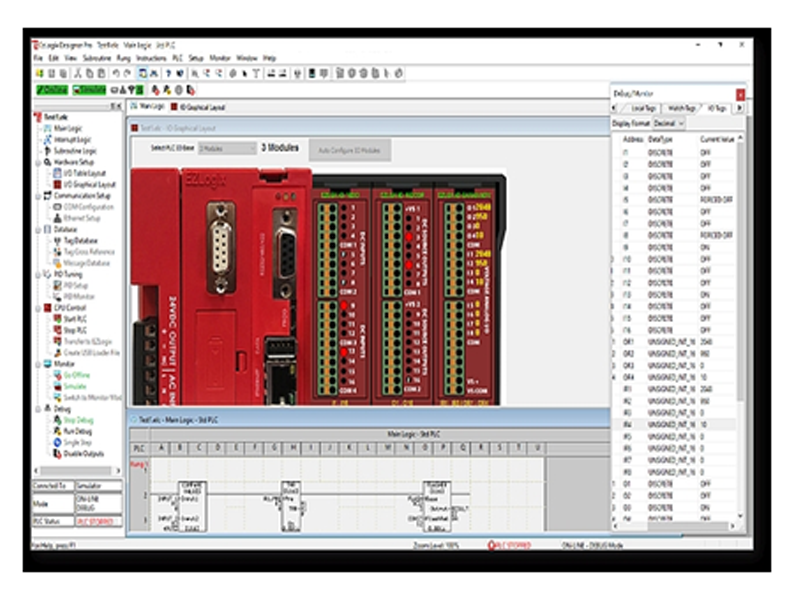The height and width of the screenshot is (600, 793).
Task: Open the Subroutine menu
Action: [x=97, y=58]
